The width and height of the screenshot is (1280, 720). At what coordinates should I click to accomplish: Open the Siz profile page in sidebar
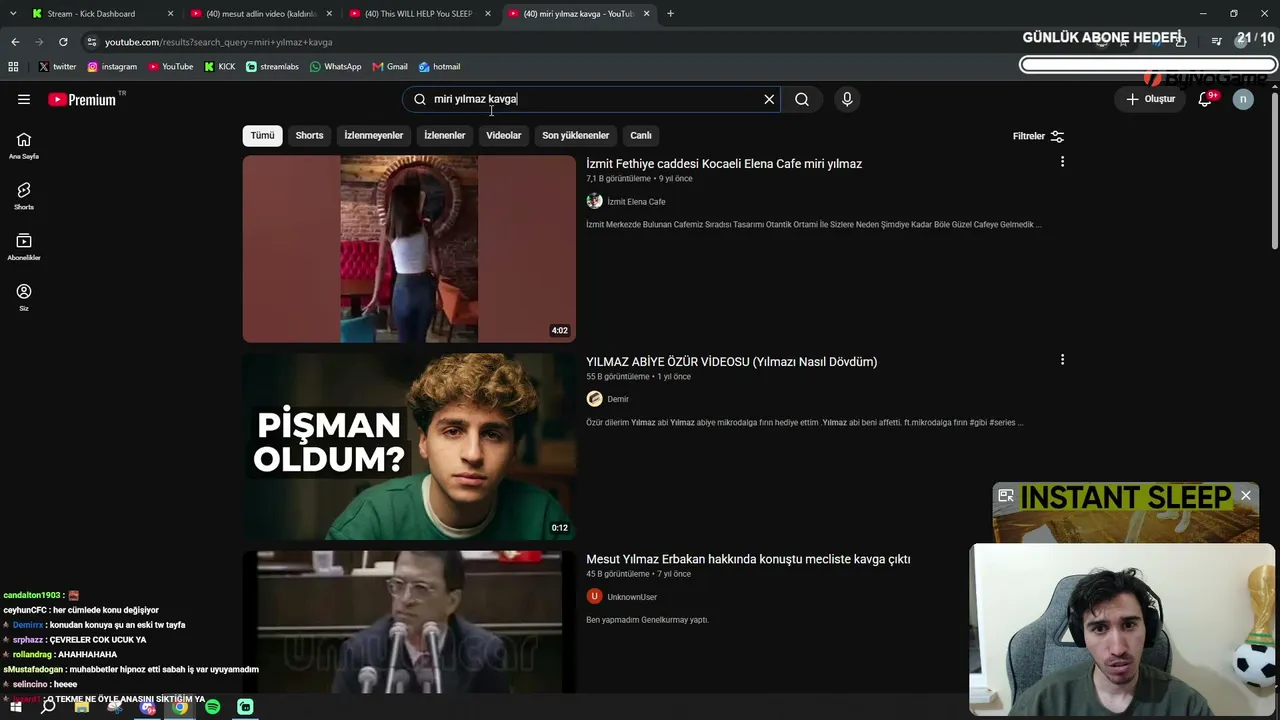click(24, 298)
